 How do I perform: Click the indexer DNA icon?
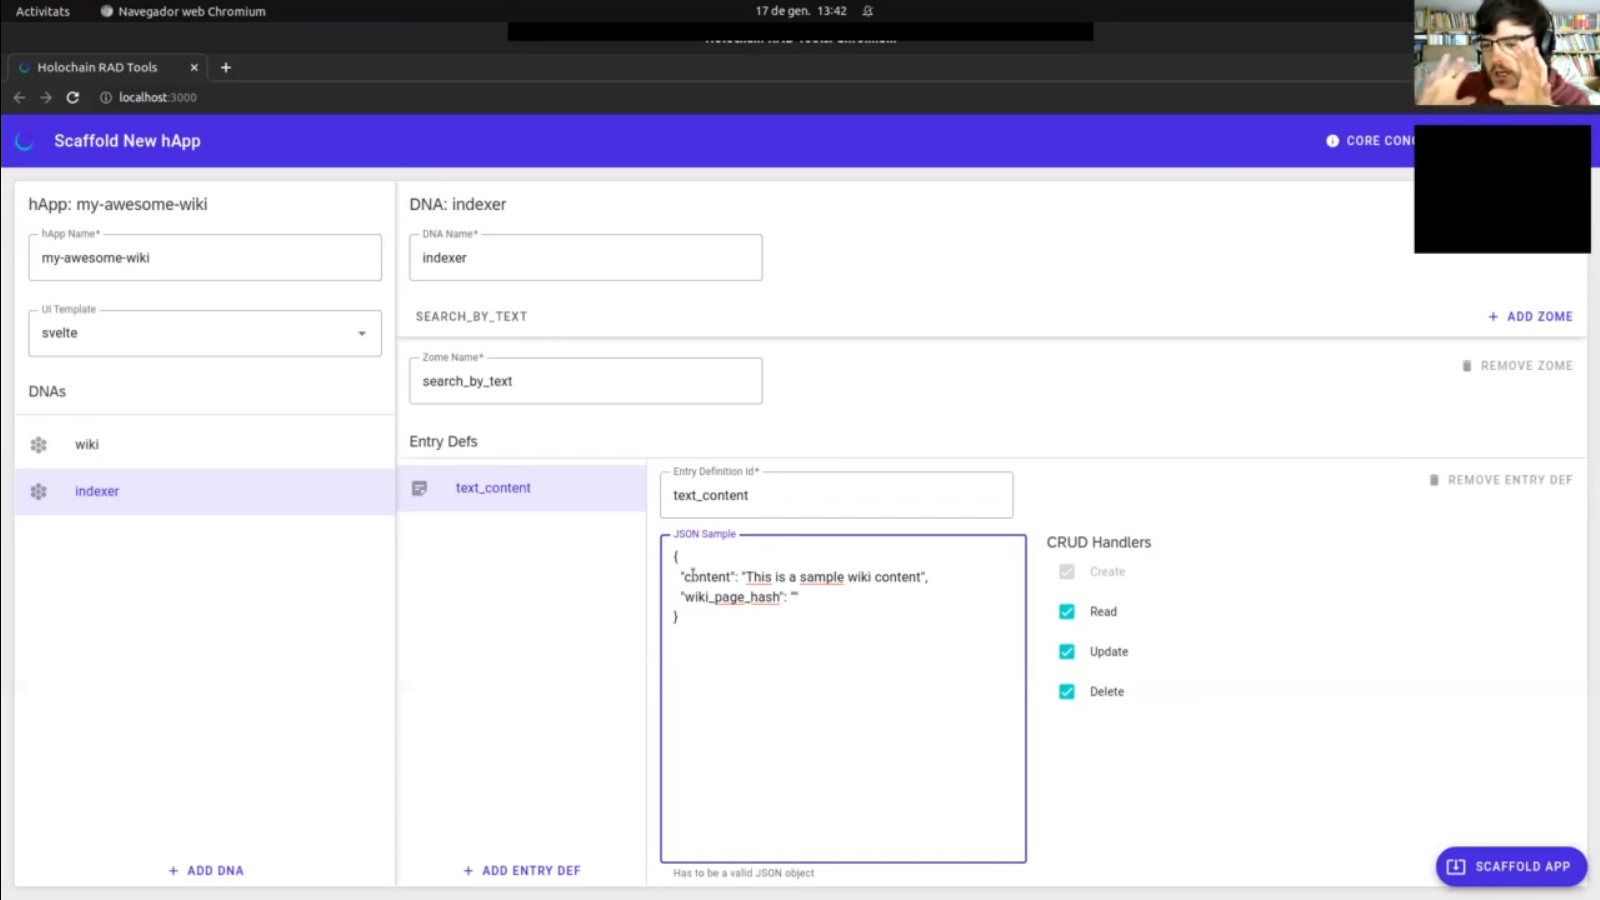pyautogui.click(x=38, y=491)
